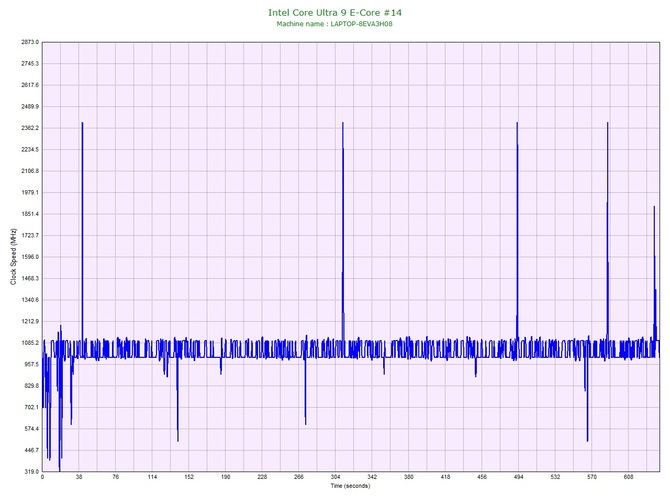Screen dimensions: 670x503
Task: Click the 380 time axis tick label
Action: 409,477
